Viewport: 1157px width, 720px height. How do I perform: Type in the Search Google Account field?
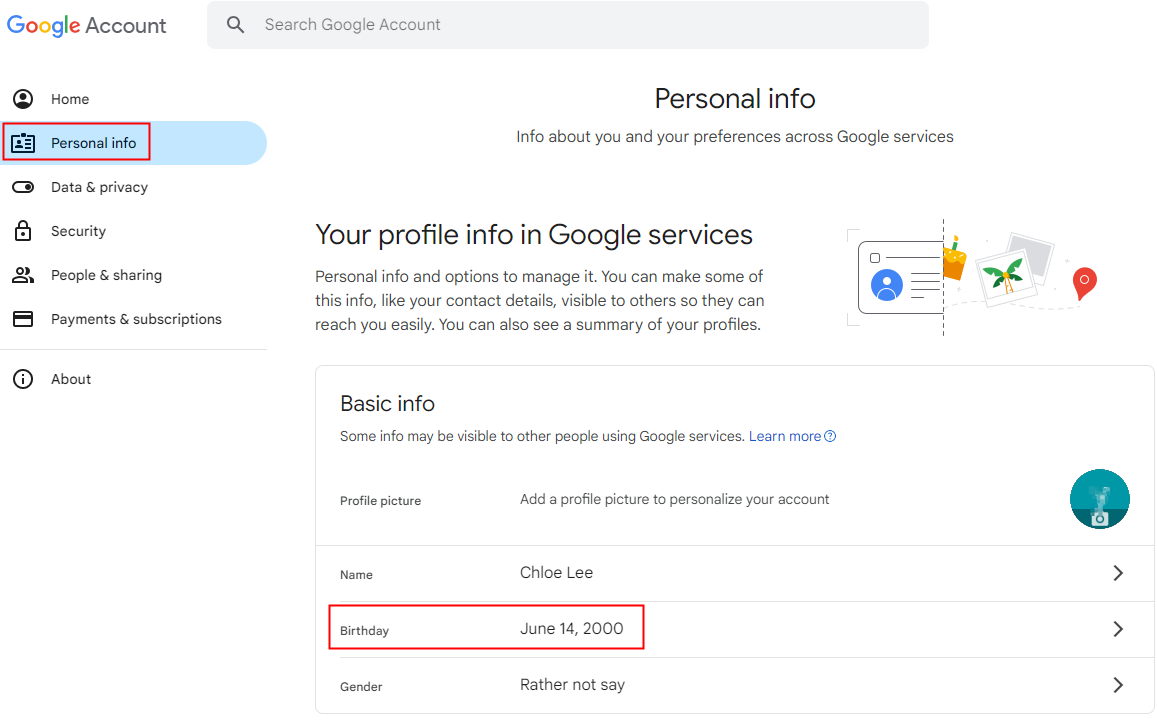pyautogui.click(x=580, y=25)
